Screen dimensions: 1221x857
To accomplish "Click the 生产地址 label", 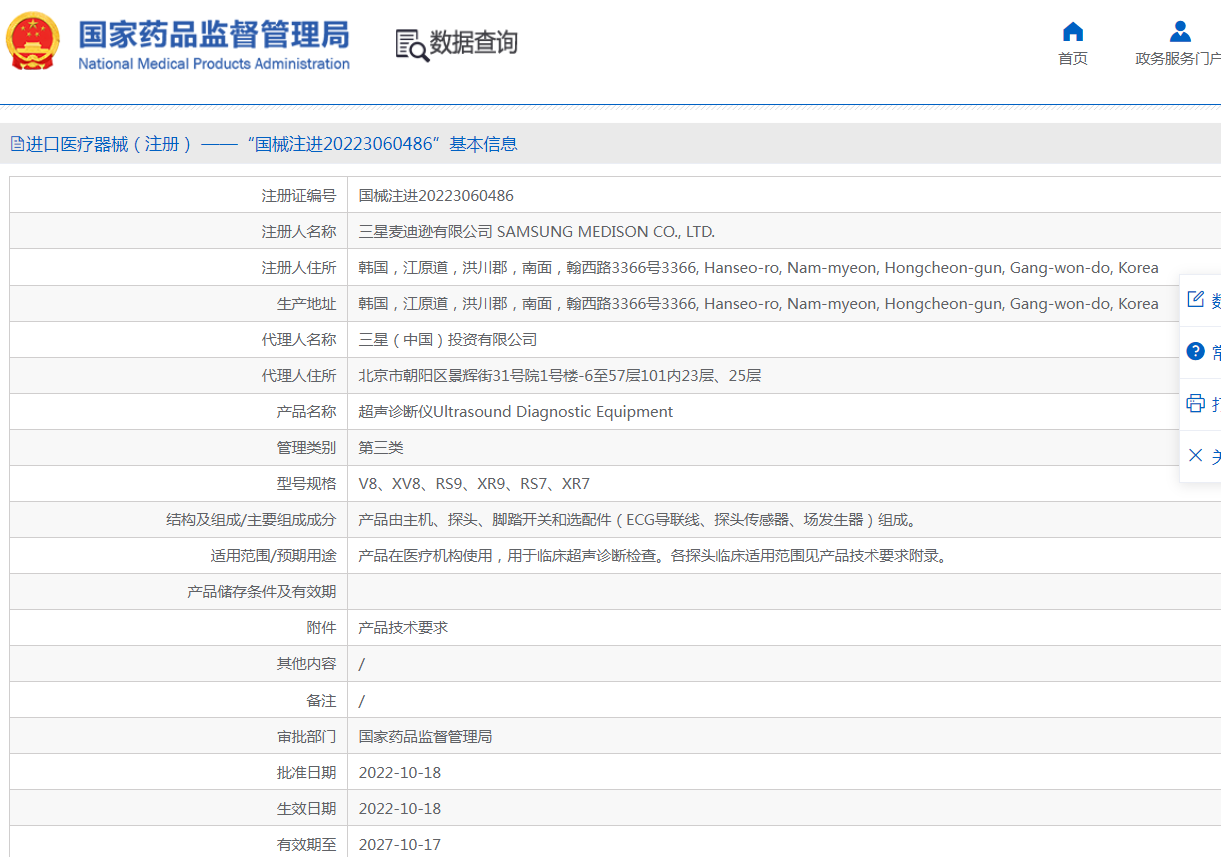I will pos(307,304).
